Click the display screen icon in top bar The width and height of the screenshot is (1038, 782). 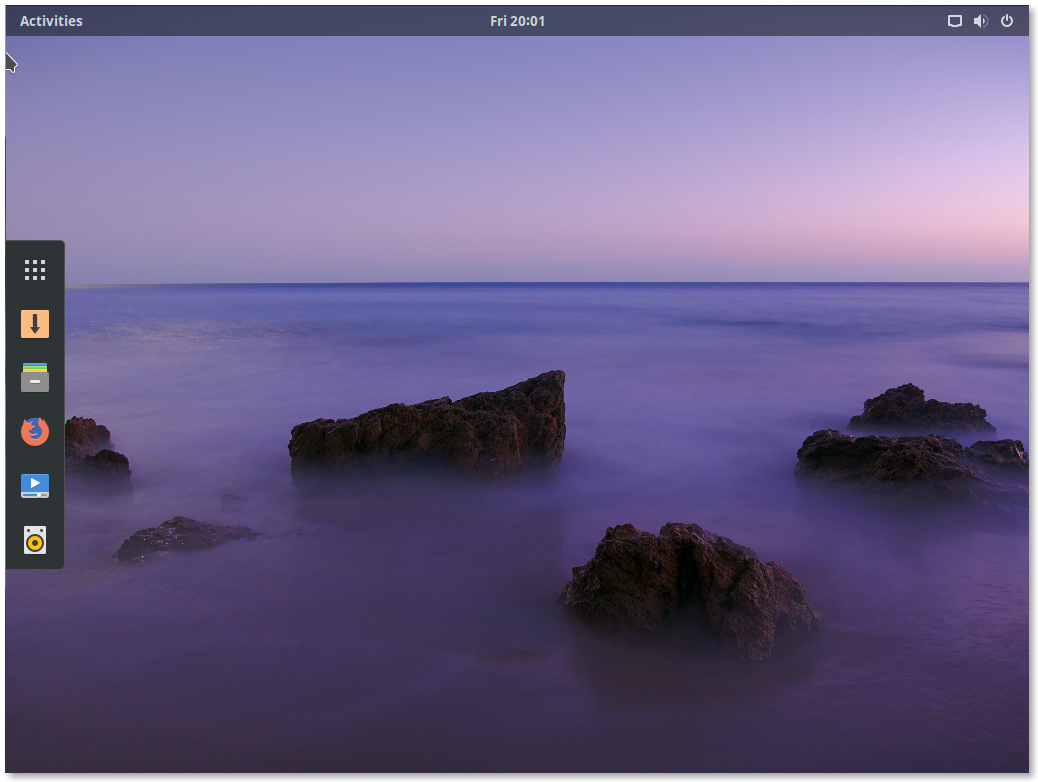954,21
